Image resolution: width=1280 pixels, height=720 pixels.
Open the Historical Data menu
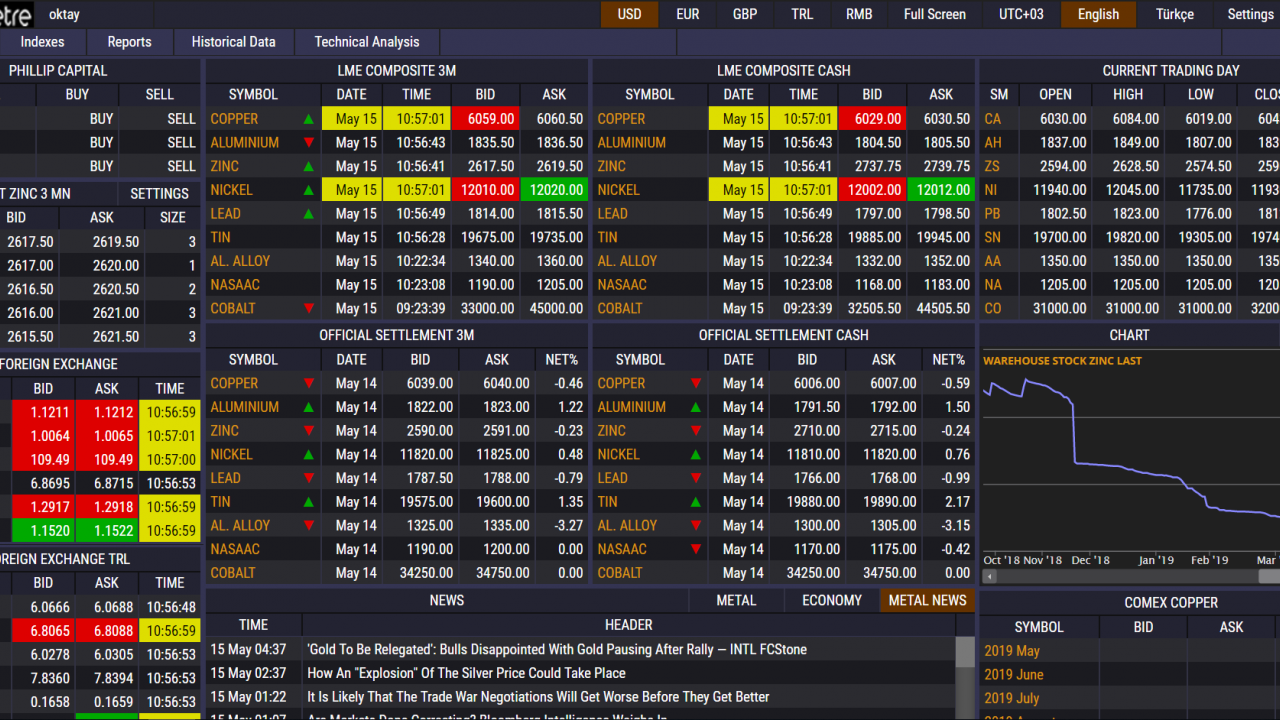tap(233, 42)
